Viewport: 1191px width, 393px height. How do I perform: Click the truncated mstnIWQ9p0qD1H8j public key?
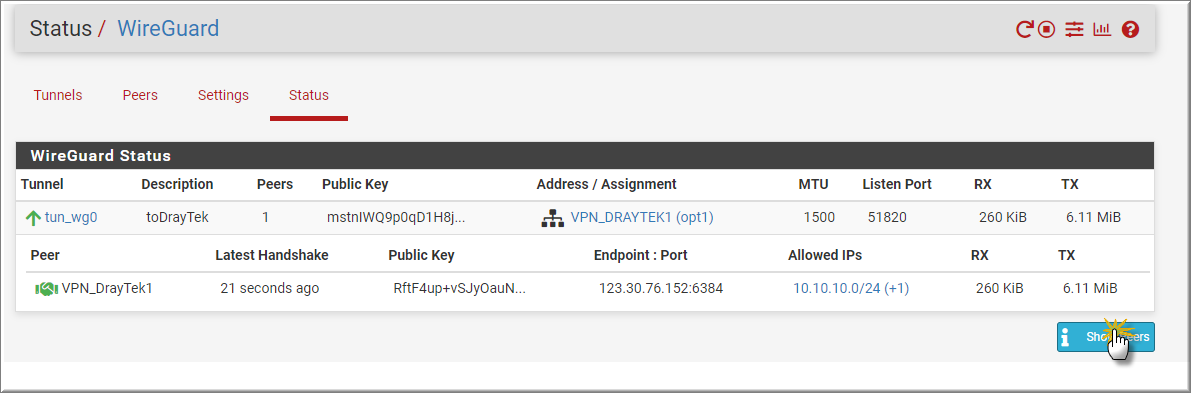click(x=396, y=217)
